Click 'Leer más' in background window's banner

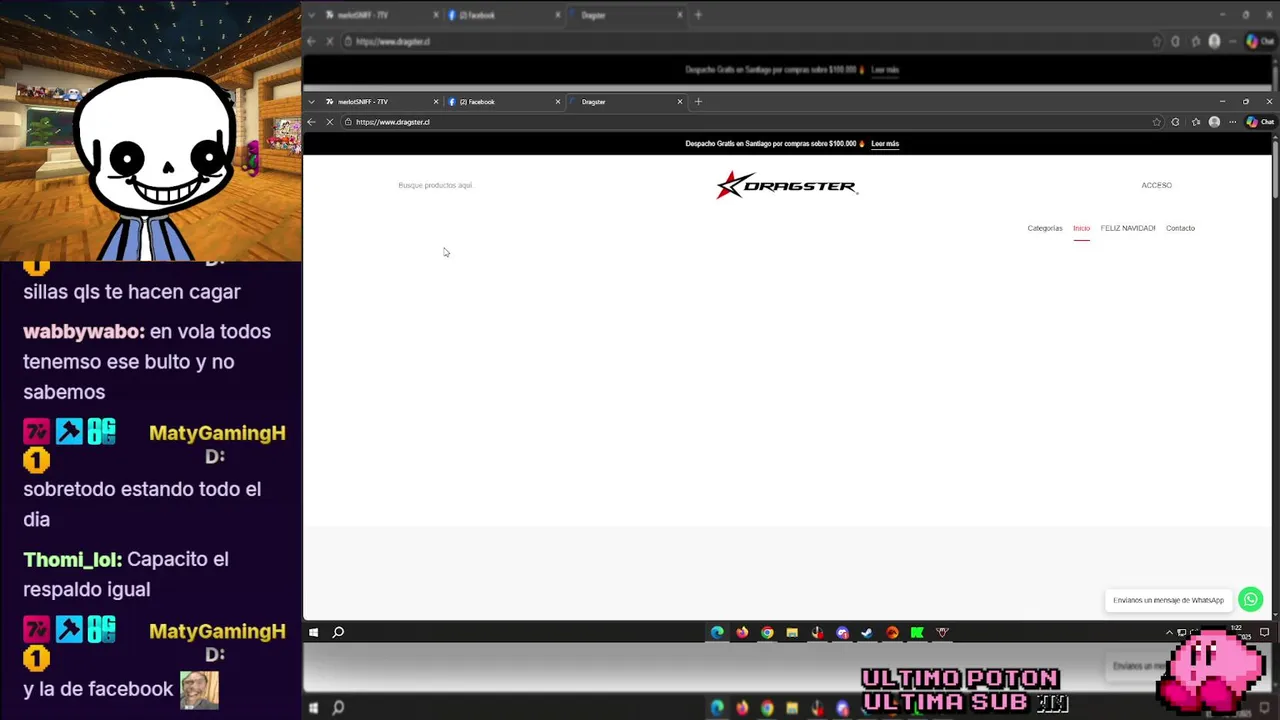pos(885,70)
